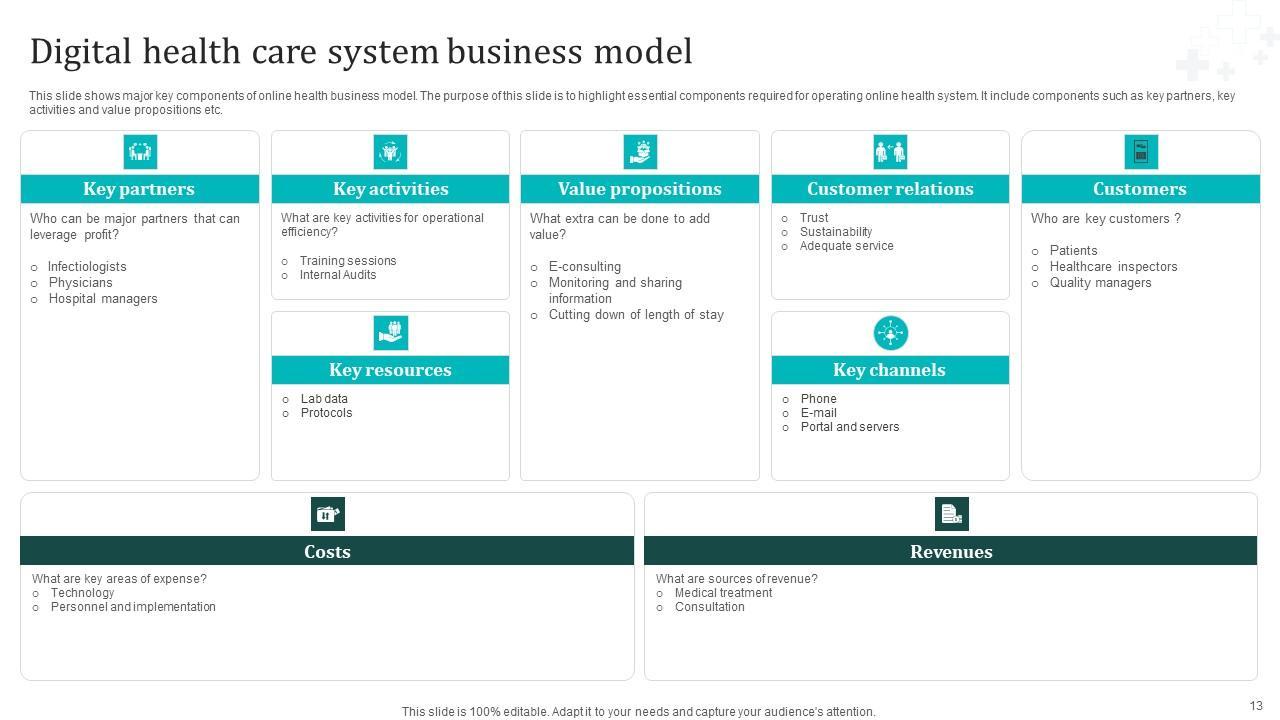
Task: Click the Key resources icon
Action: pos(390,333)
